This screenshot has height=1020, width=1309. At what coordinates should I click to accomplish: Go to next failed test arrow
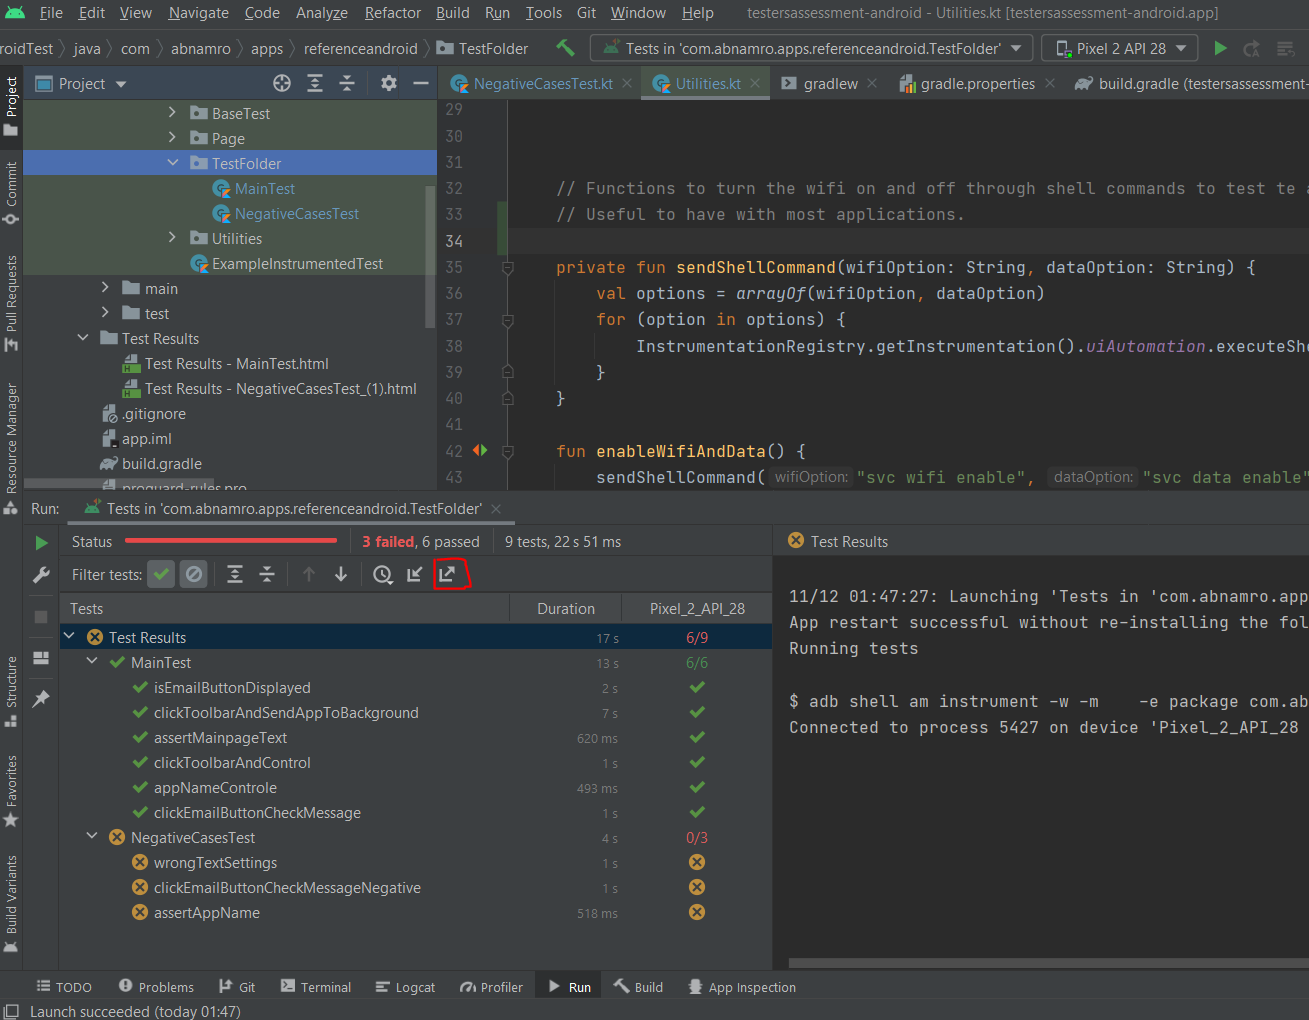(x=341, y=574)
